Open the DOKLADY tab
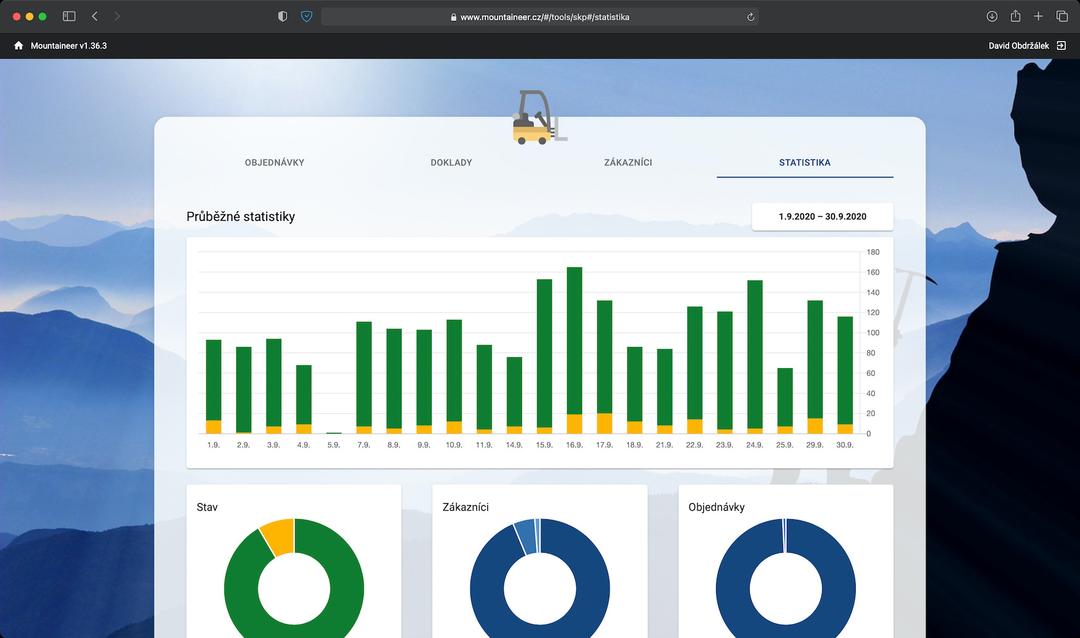 pos(451,163)
